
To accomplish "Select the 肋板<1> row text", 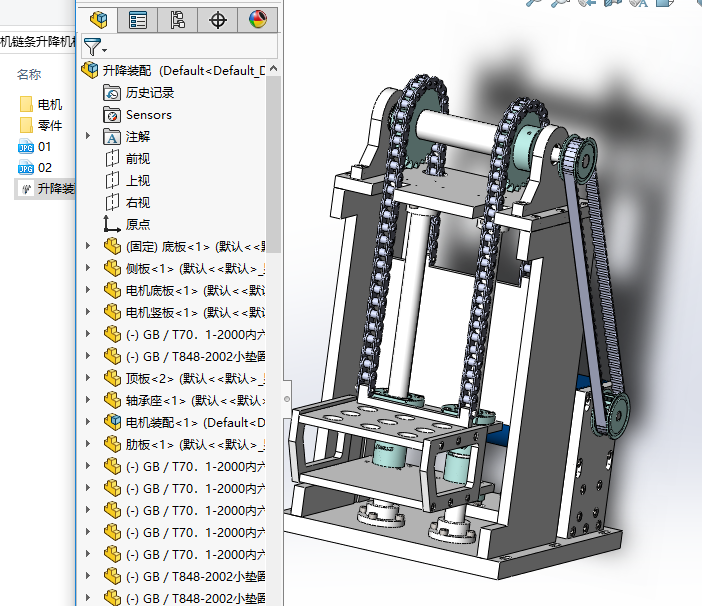I will coord(195,444).
